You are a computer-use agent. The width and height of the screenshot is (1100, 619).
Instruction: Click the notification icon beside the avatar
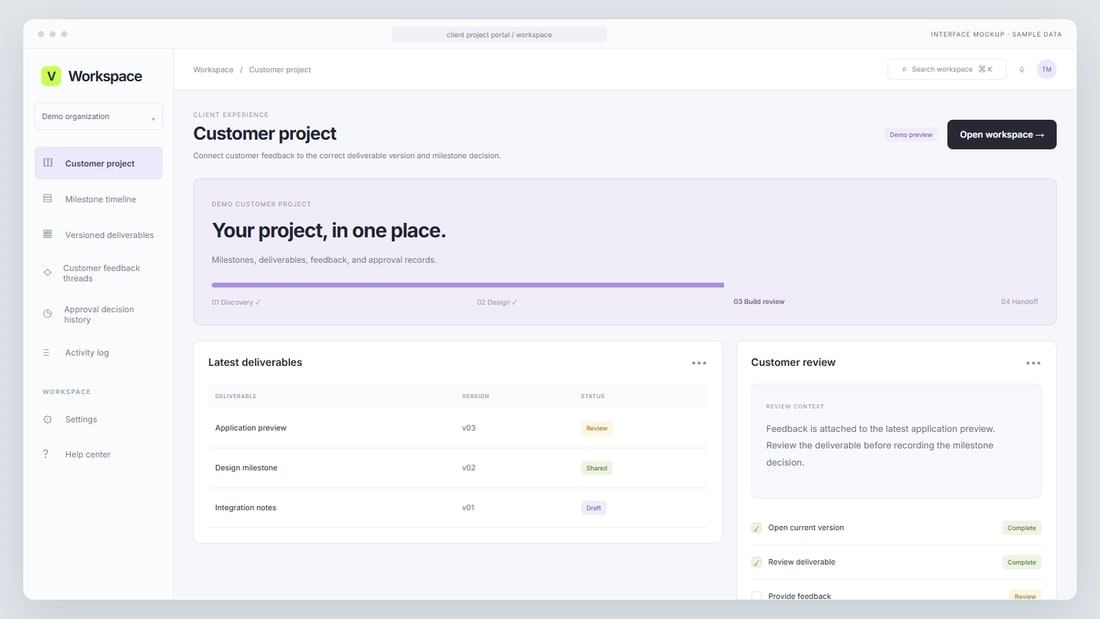pos(1021,69)
